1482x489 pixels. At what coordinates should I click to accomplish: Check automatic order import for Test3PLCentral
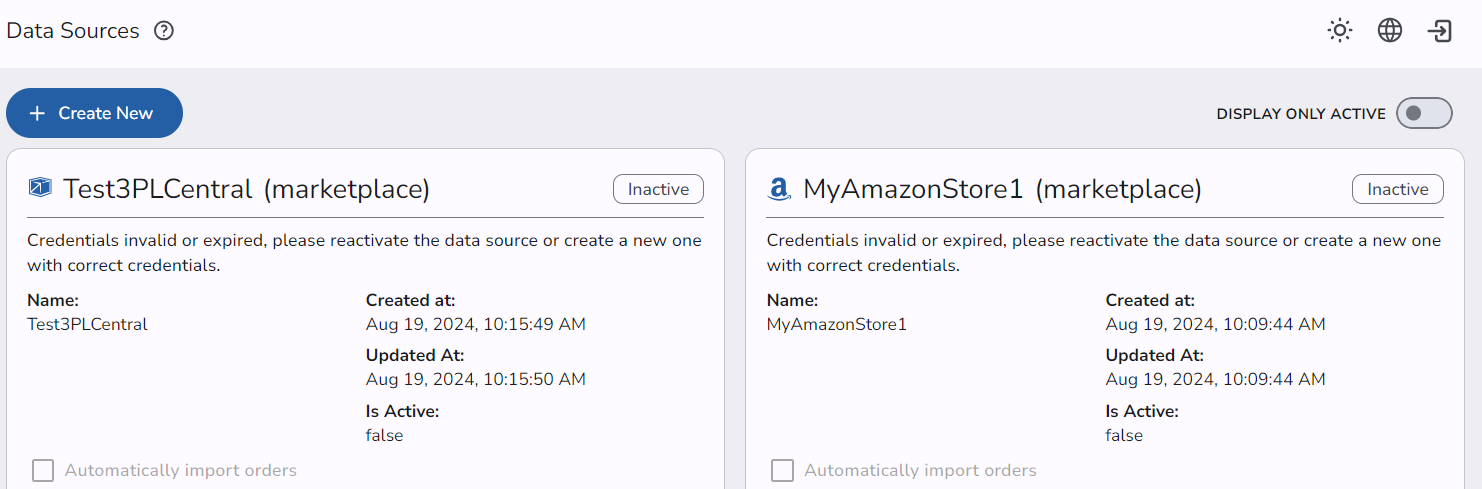[x=43, y=470]
